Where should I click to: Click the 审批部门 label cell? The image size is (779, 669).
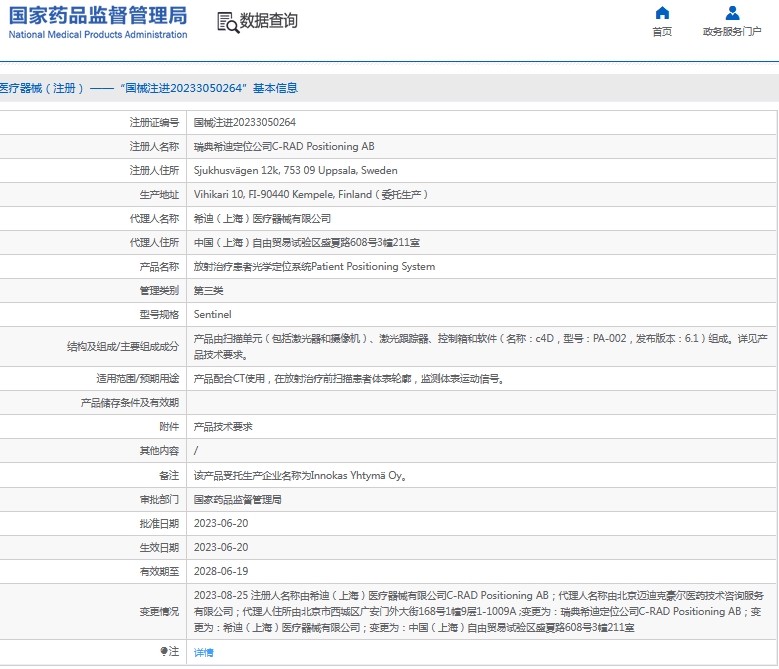point(159,499)
